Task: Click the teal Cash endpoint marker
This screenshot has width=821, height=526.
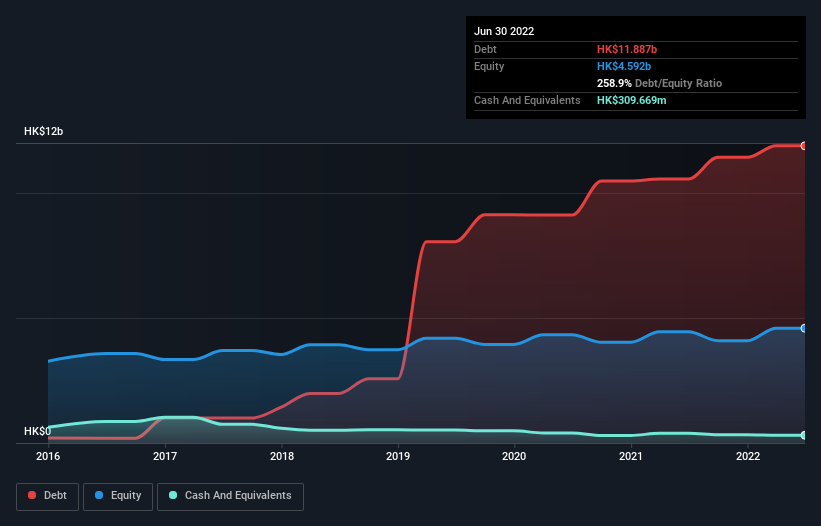Action: (804, 435)
